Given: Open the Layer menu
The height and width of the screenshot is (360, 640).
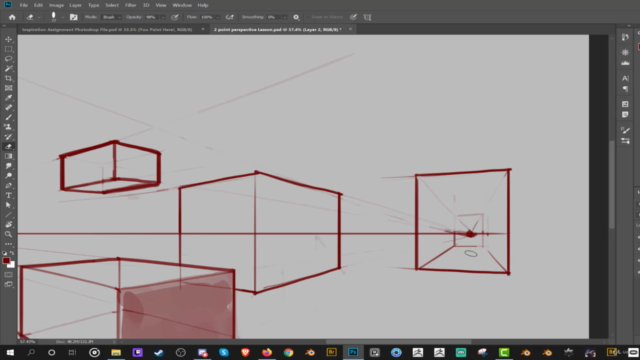Looking at the screenshot, I should point(75,5).
